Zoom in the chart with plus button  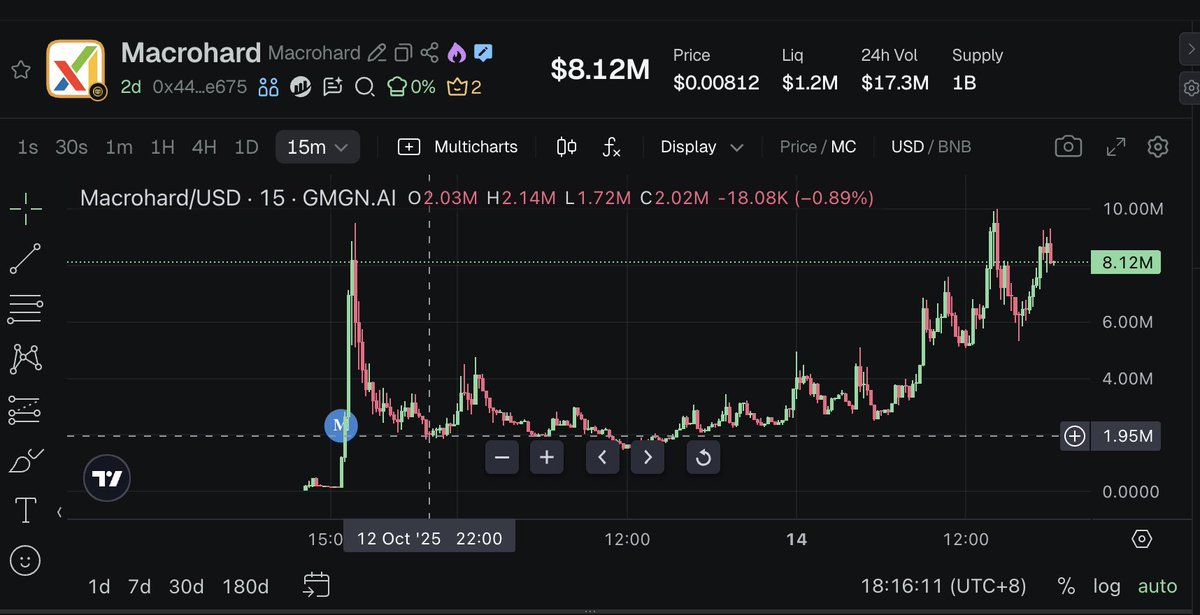pos(547,458)
